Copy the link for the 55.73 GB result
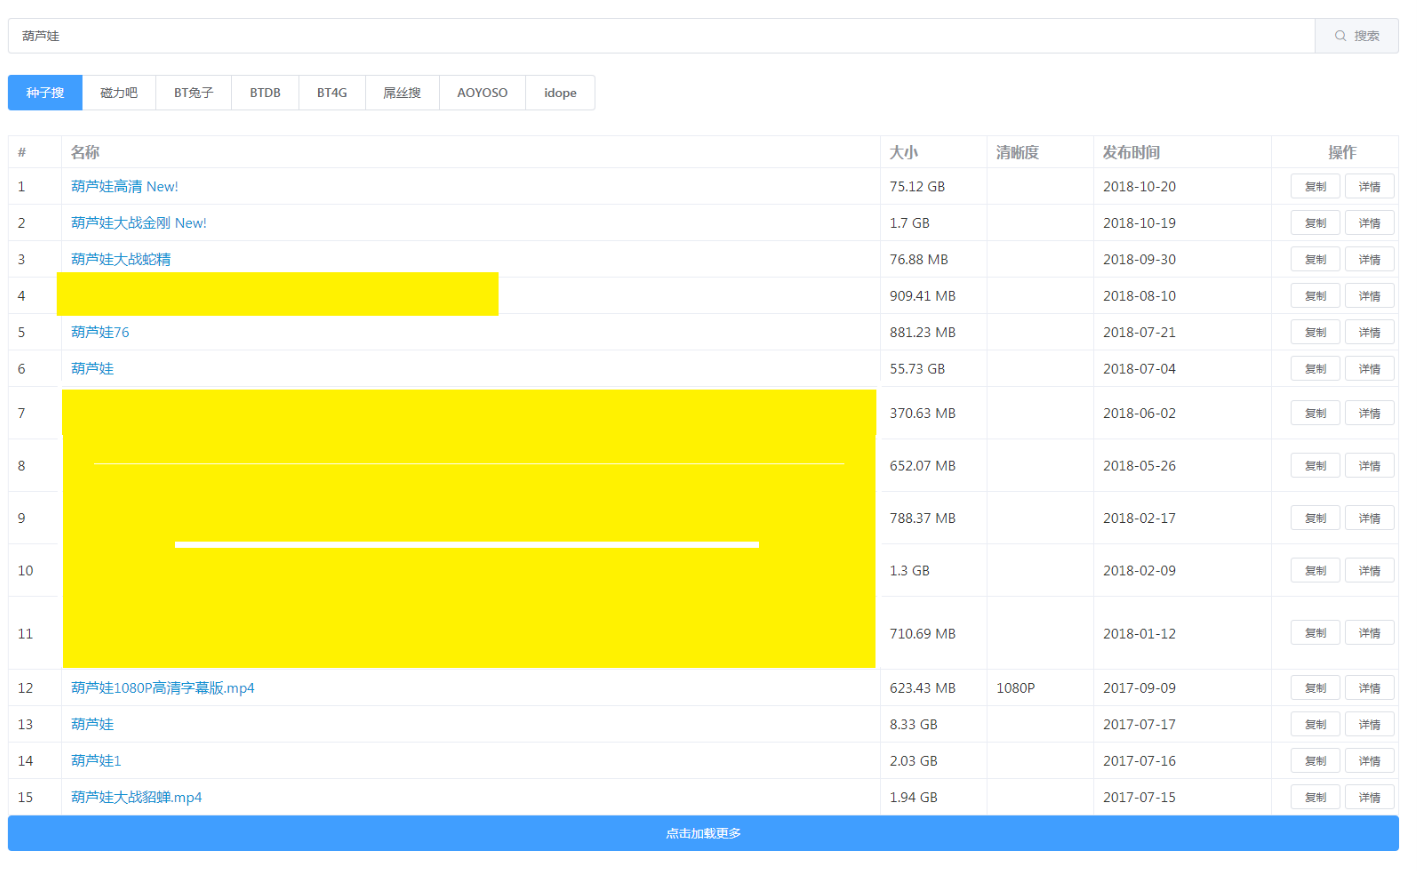 tap(1315, 369)
